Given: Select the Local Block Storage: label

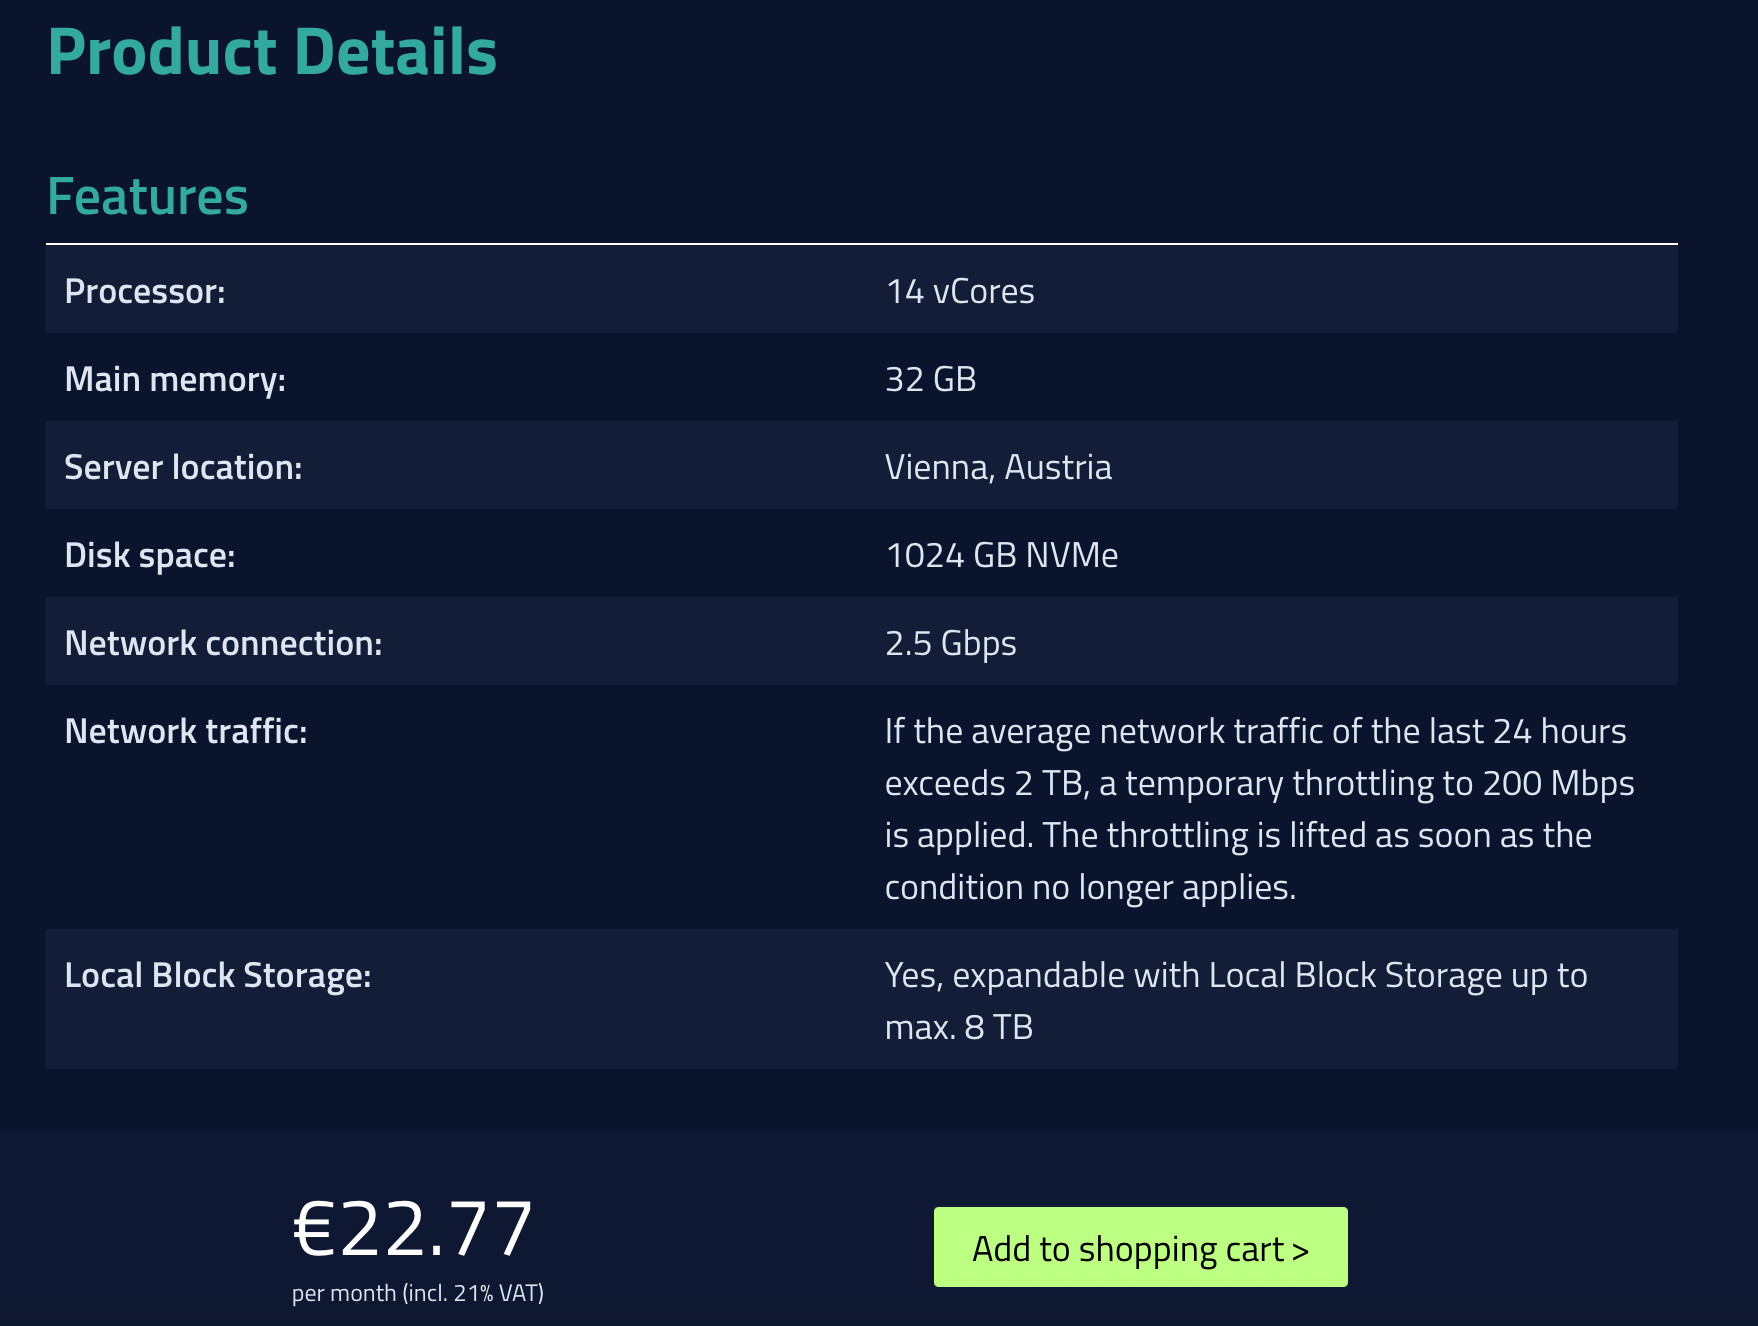Looking at the screenshot, I should (218, 975).
